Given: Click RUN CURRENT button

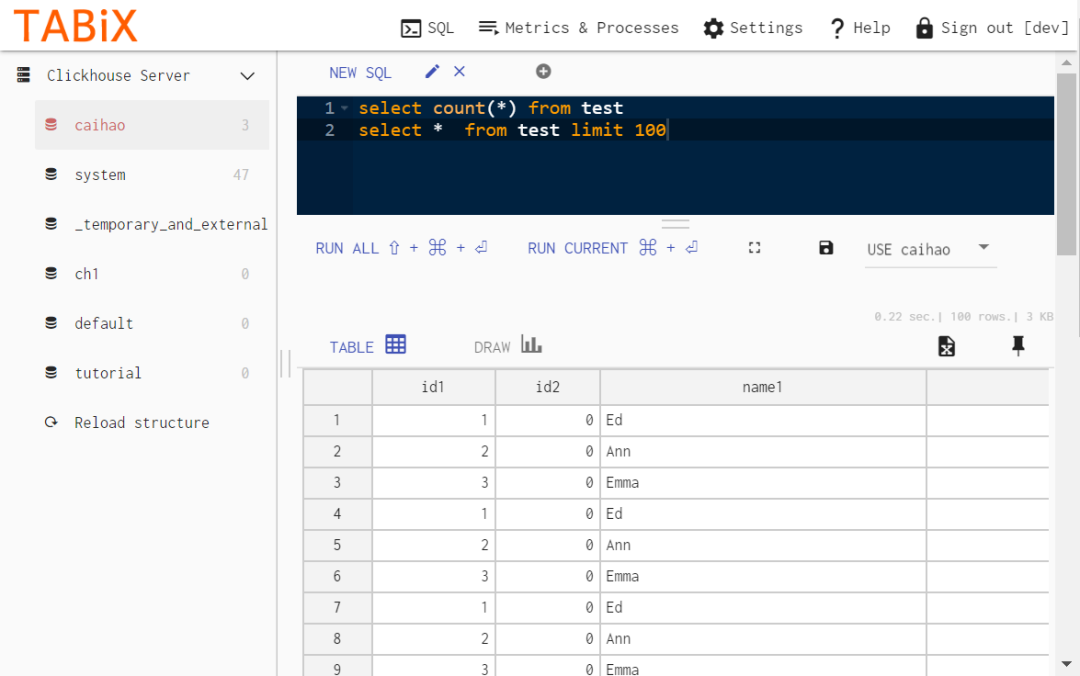Looking at the screenshot, I should (613, 248).
